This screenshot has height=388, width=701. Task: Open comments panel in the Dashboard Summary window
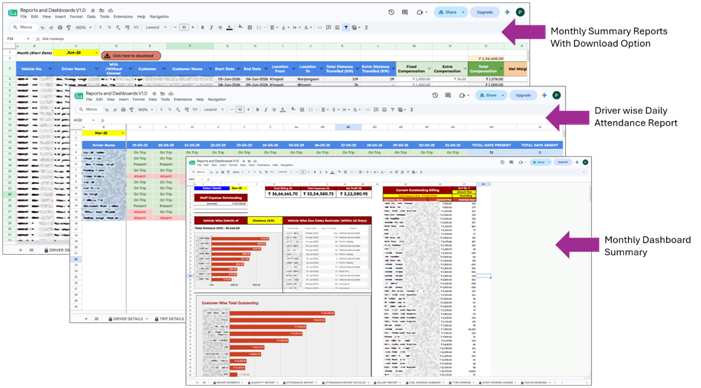(x=511, y=162)
